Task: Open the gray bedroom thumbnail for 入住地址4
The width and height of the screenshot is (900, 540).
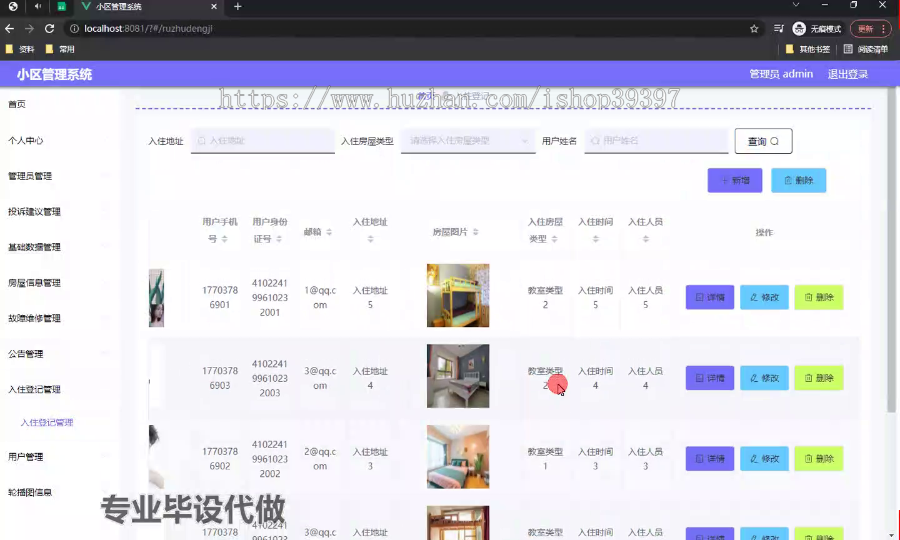Action: pos(458,376)
